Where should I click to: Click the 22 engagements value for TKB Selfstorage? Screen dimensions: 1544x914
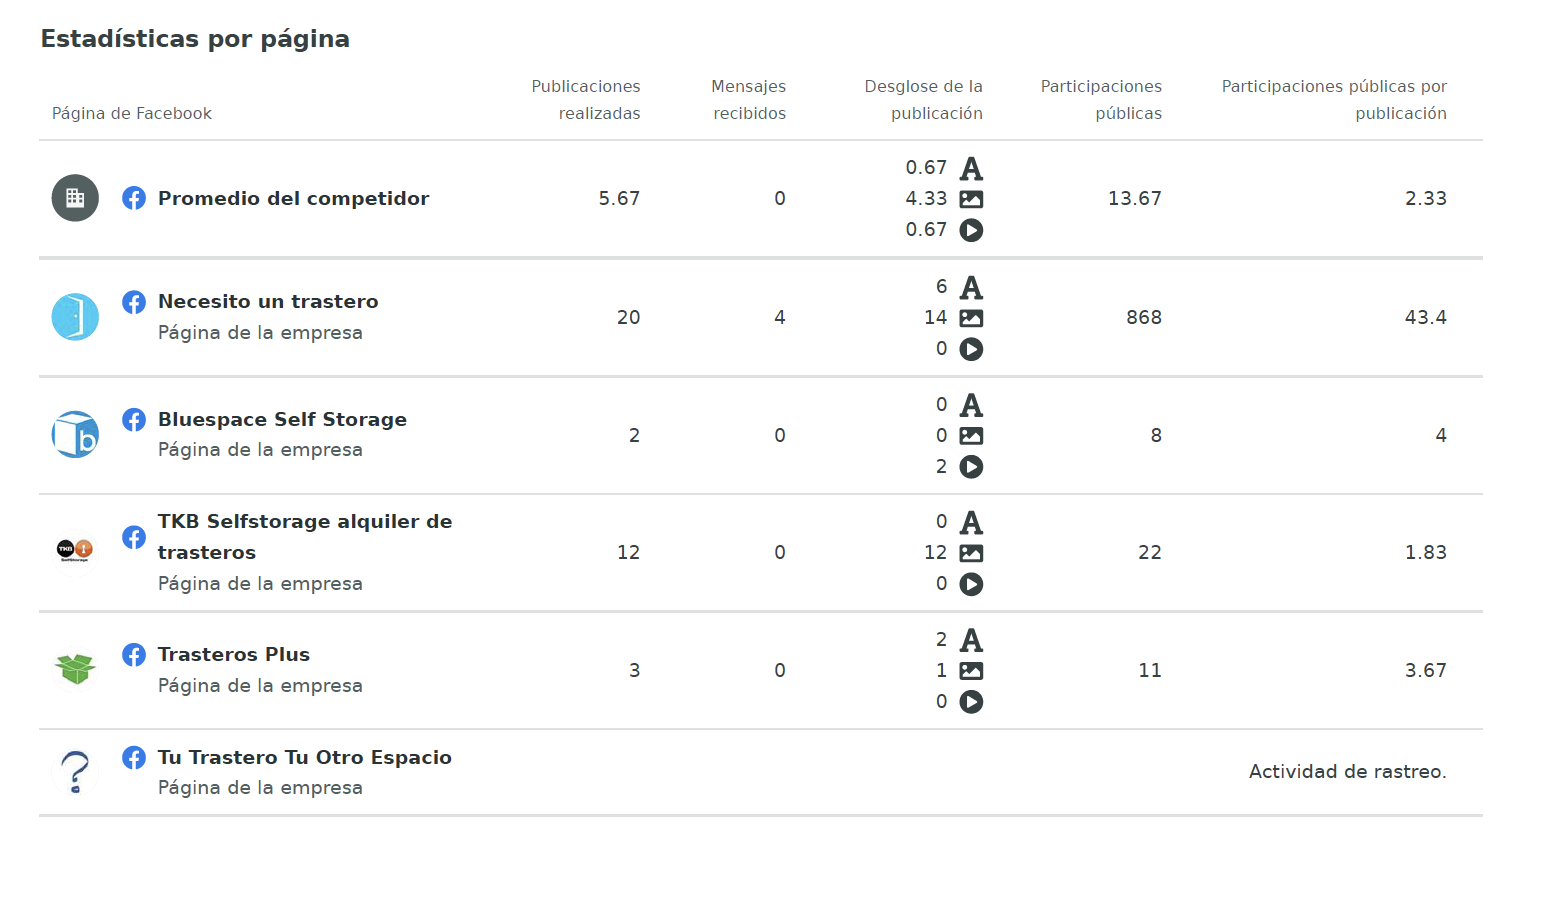[1150, 553]
